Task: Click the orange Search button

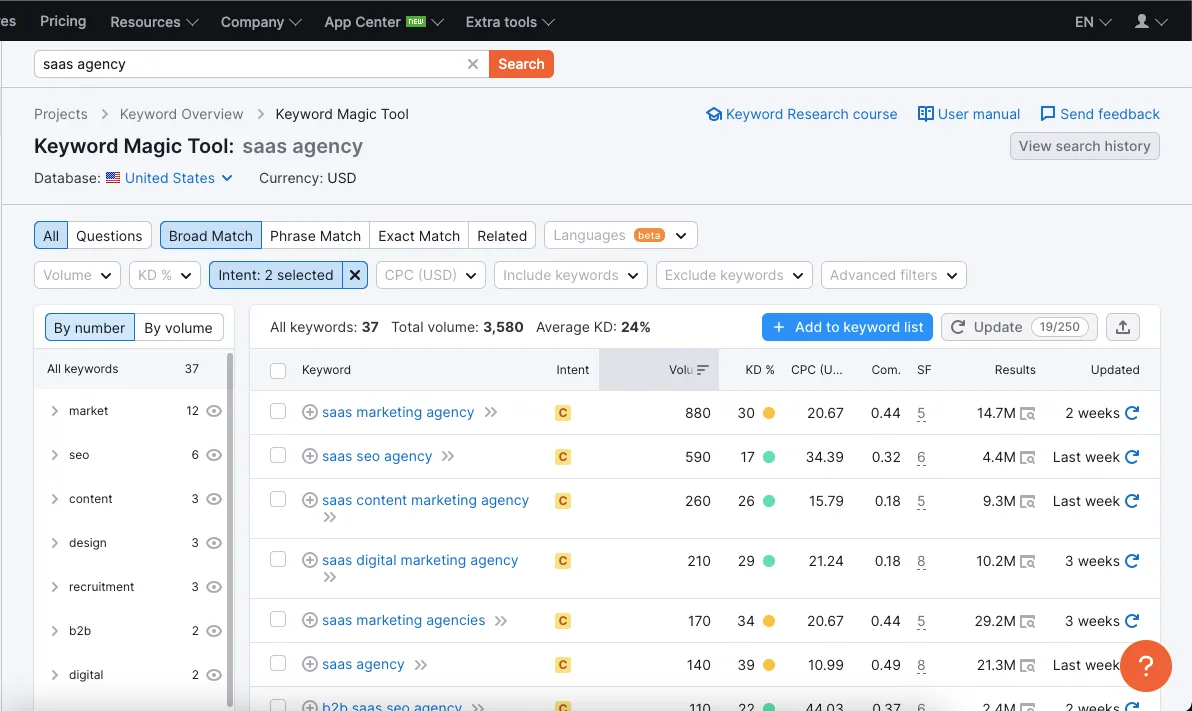Action: click(x=522, y=64)
